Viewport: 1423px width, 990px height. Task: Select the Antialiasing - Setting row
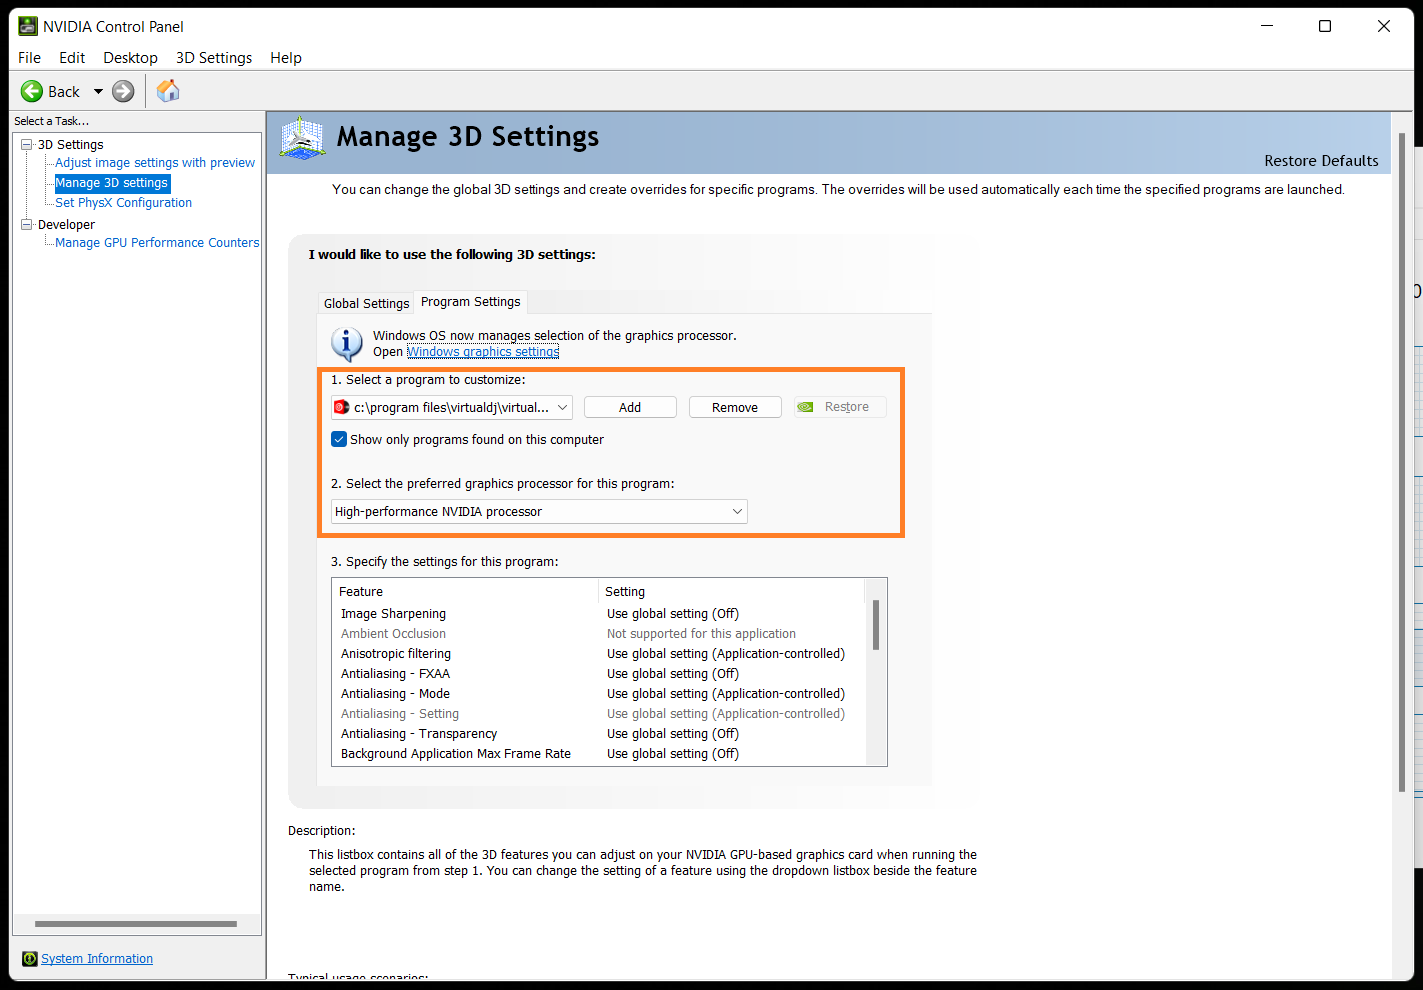pyautogui.click(x=598, y=714)
